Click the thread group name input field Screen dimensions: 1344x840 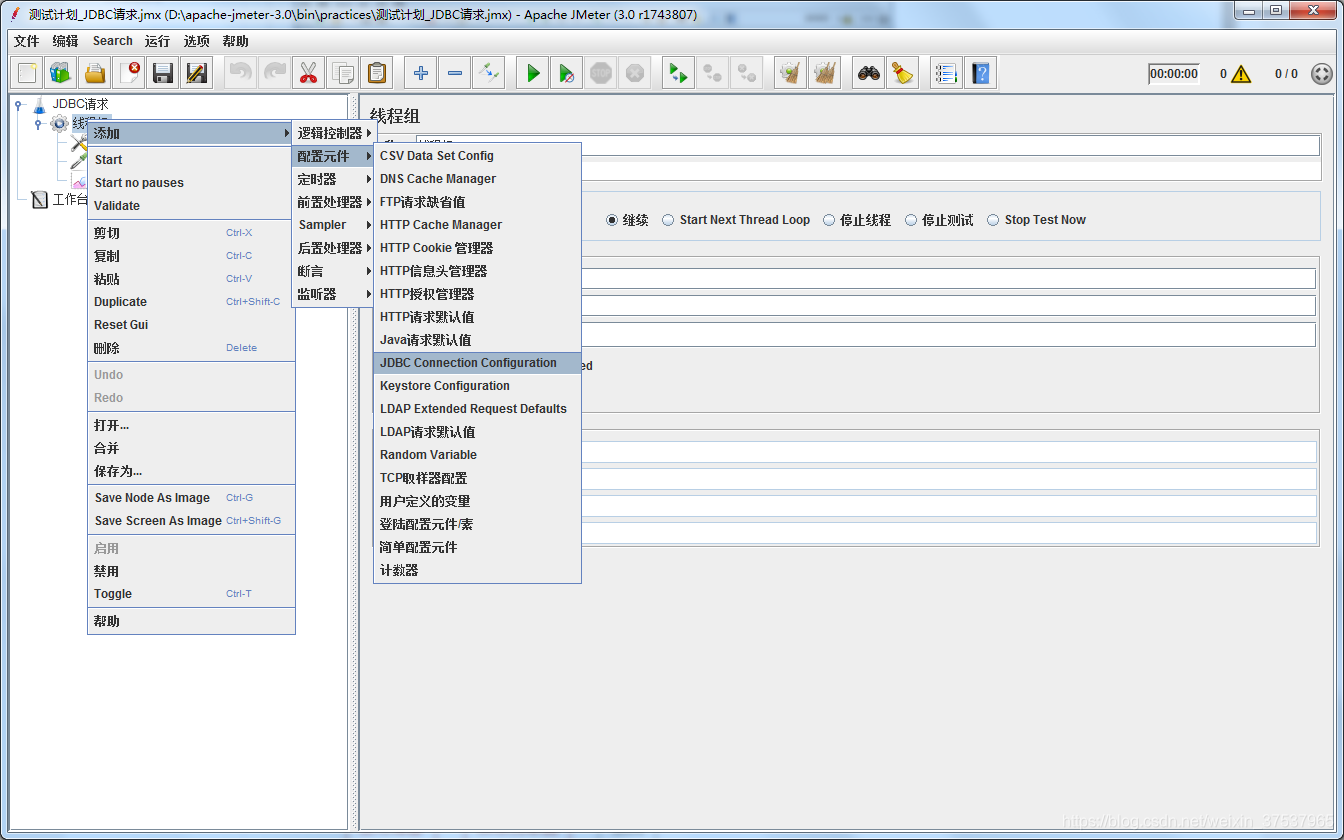click(867, 146)
